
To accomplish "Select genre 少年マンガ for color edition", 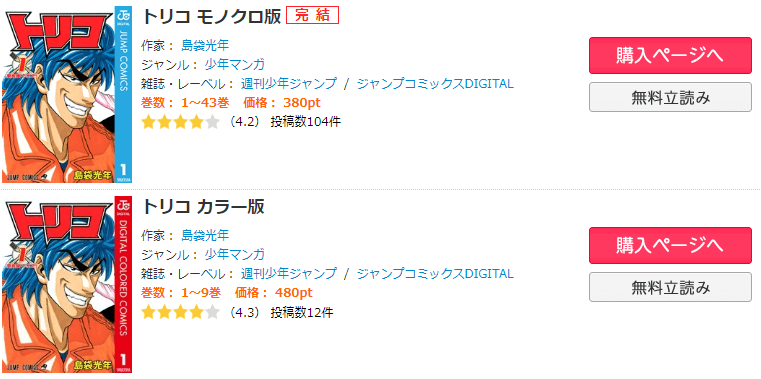I will tap(234, 254).
